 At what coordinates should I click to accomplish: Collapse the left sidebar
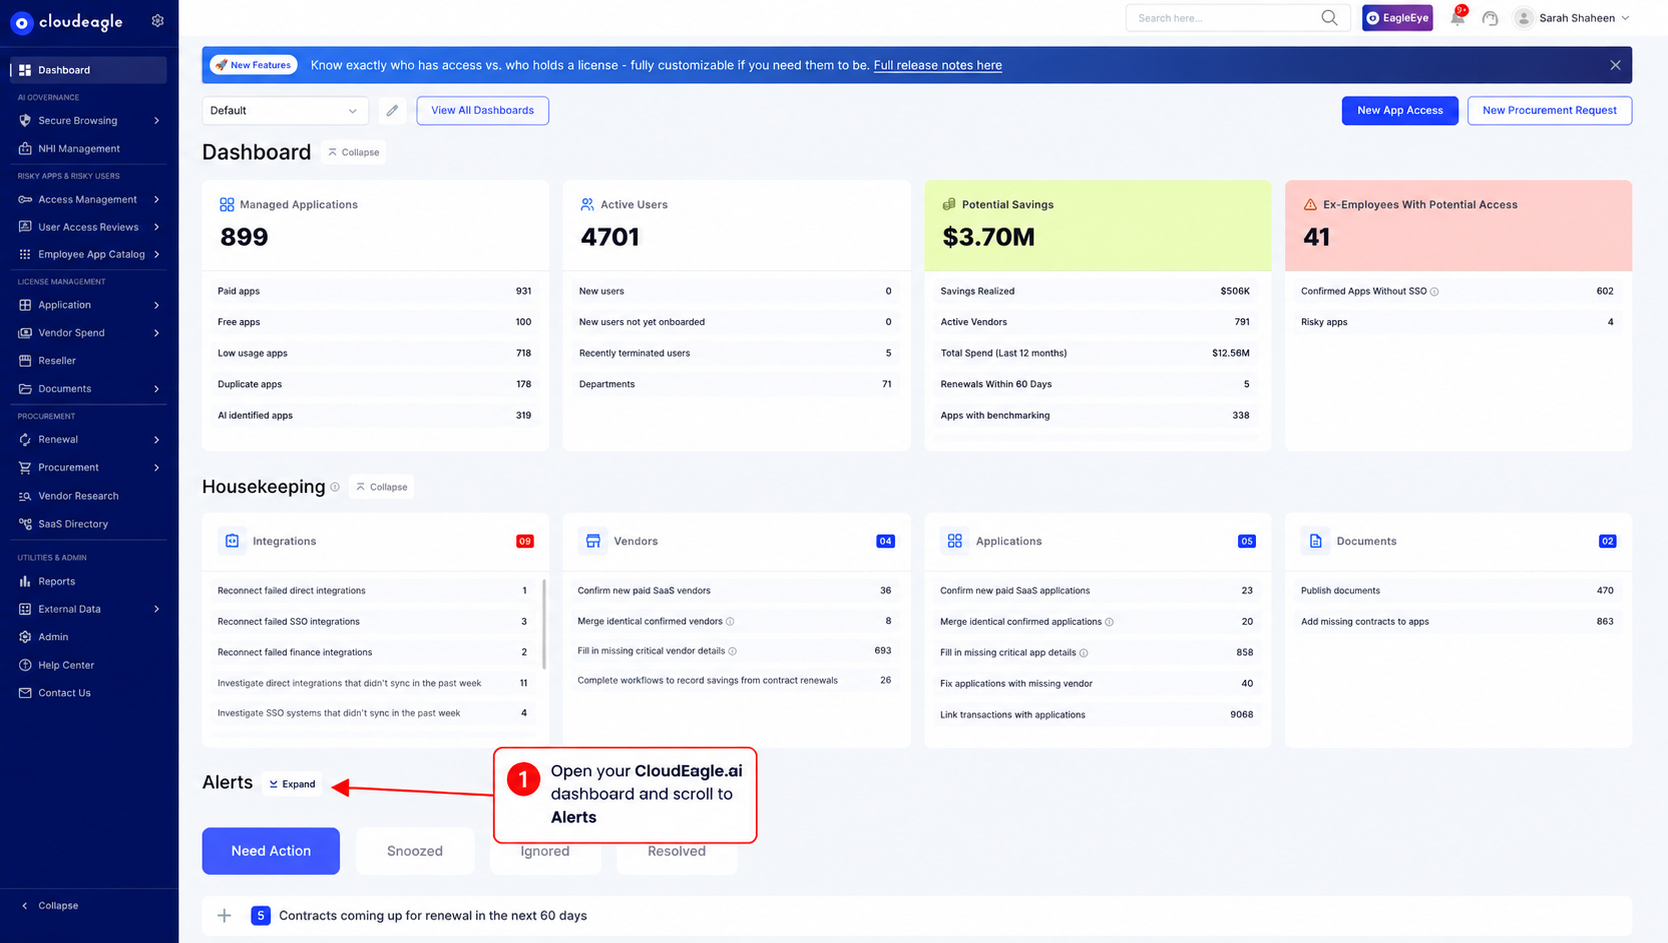tap(50, 905)
